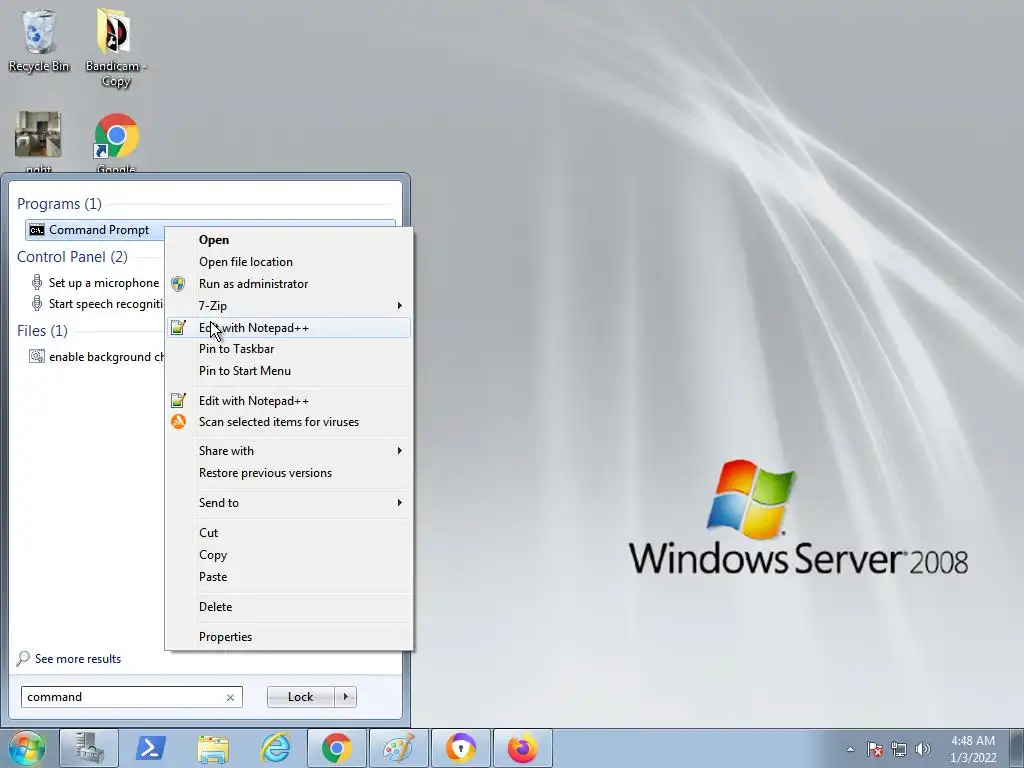Select Restore previous versions
The height and width of the screenshot is (768, 1024).
(289, 473)
